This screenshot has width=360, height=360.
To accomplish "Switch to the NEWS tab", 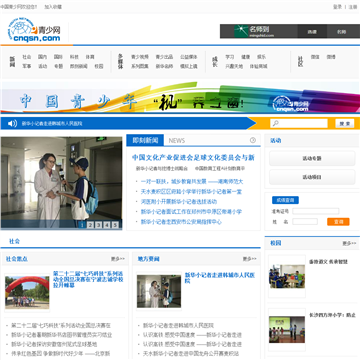I will coord(177,141).
